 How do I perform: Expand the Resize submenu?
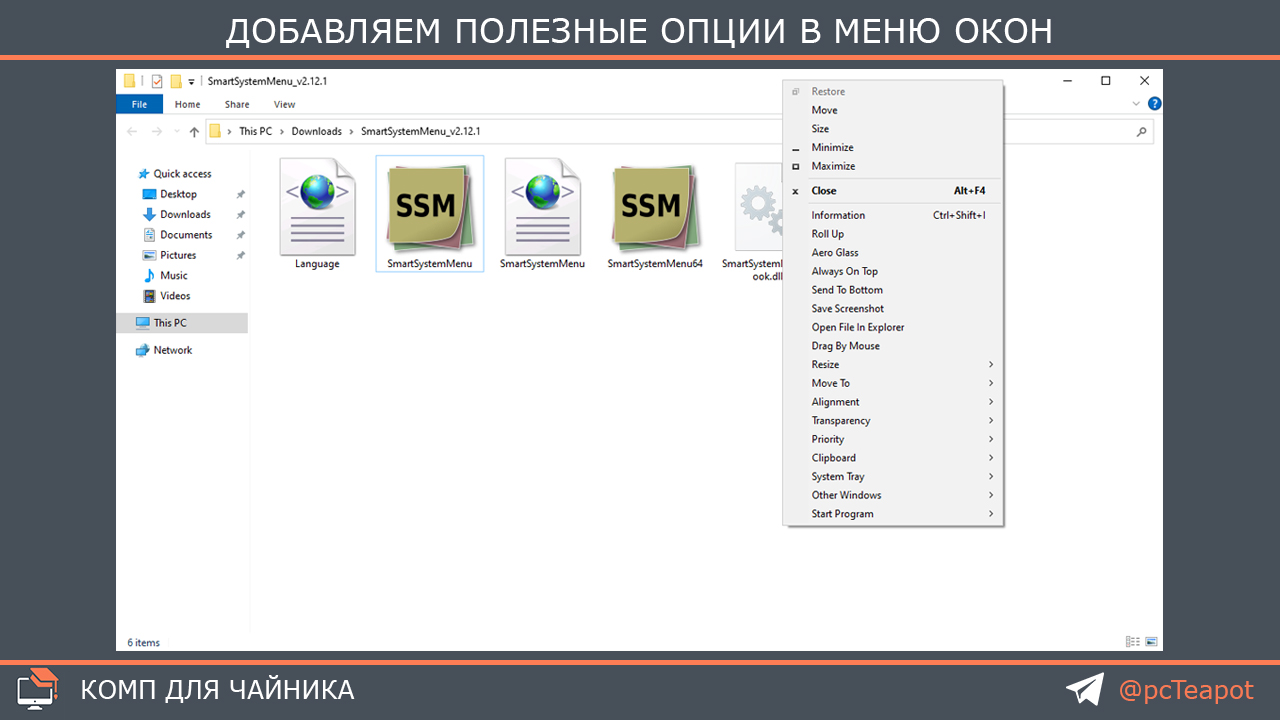[x=893, y=365]
